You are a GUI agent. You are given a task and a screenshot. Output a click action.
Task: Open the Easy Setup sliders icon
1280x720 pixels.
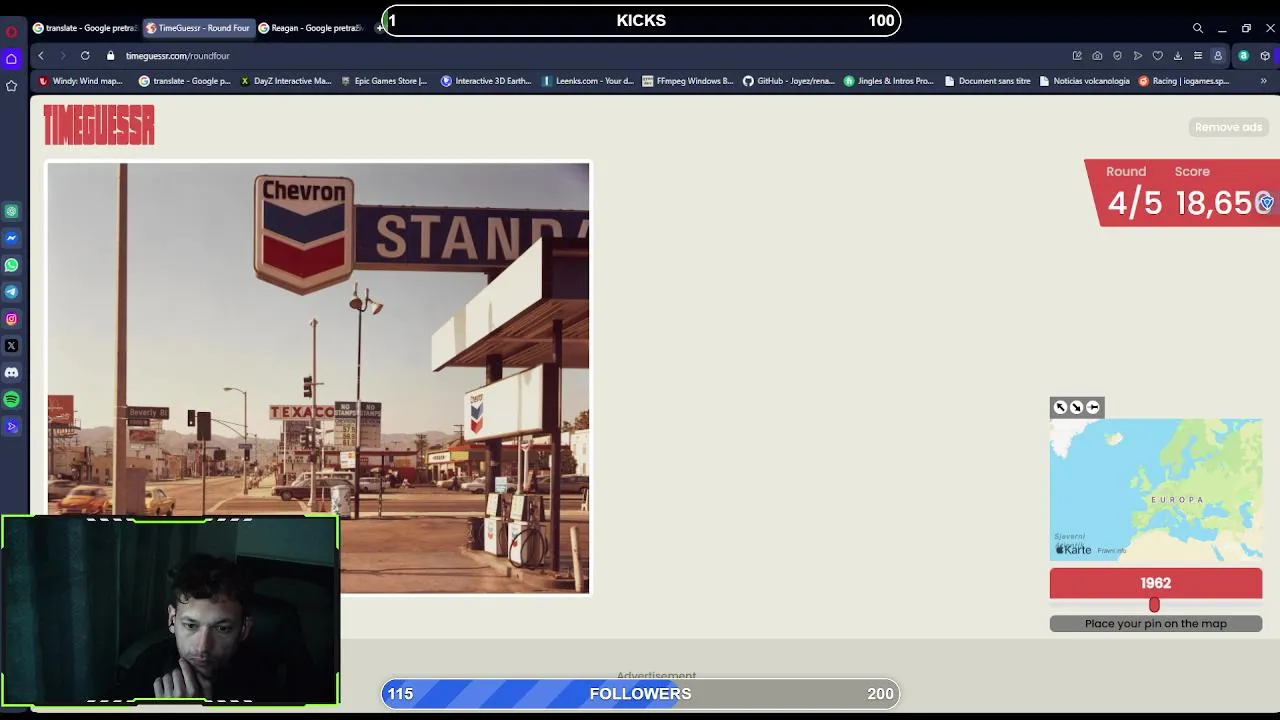(x=1198, y=56)
